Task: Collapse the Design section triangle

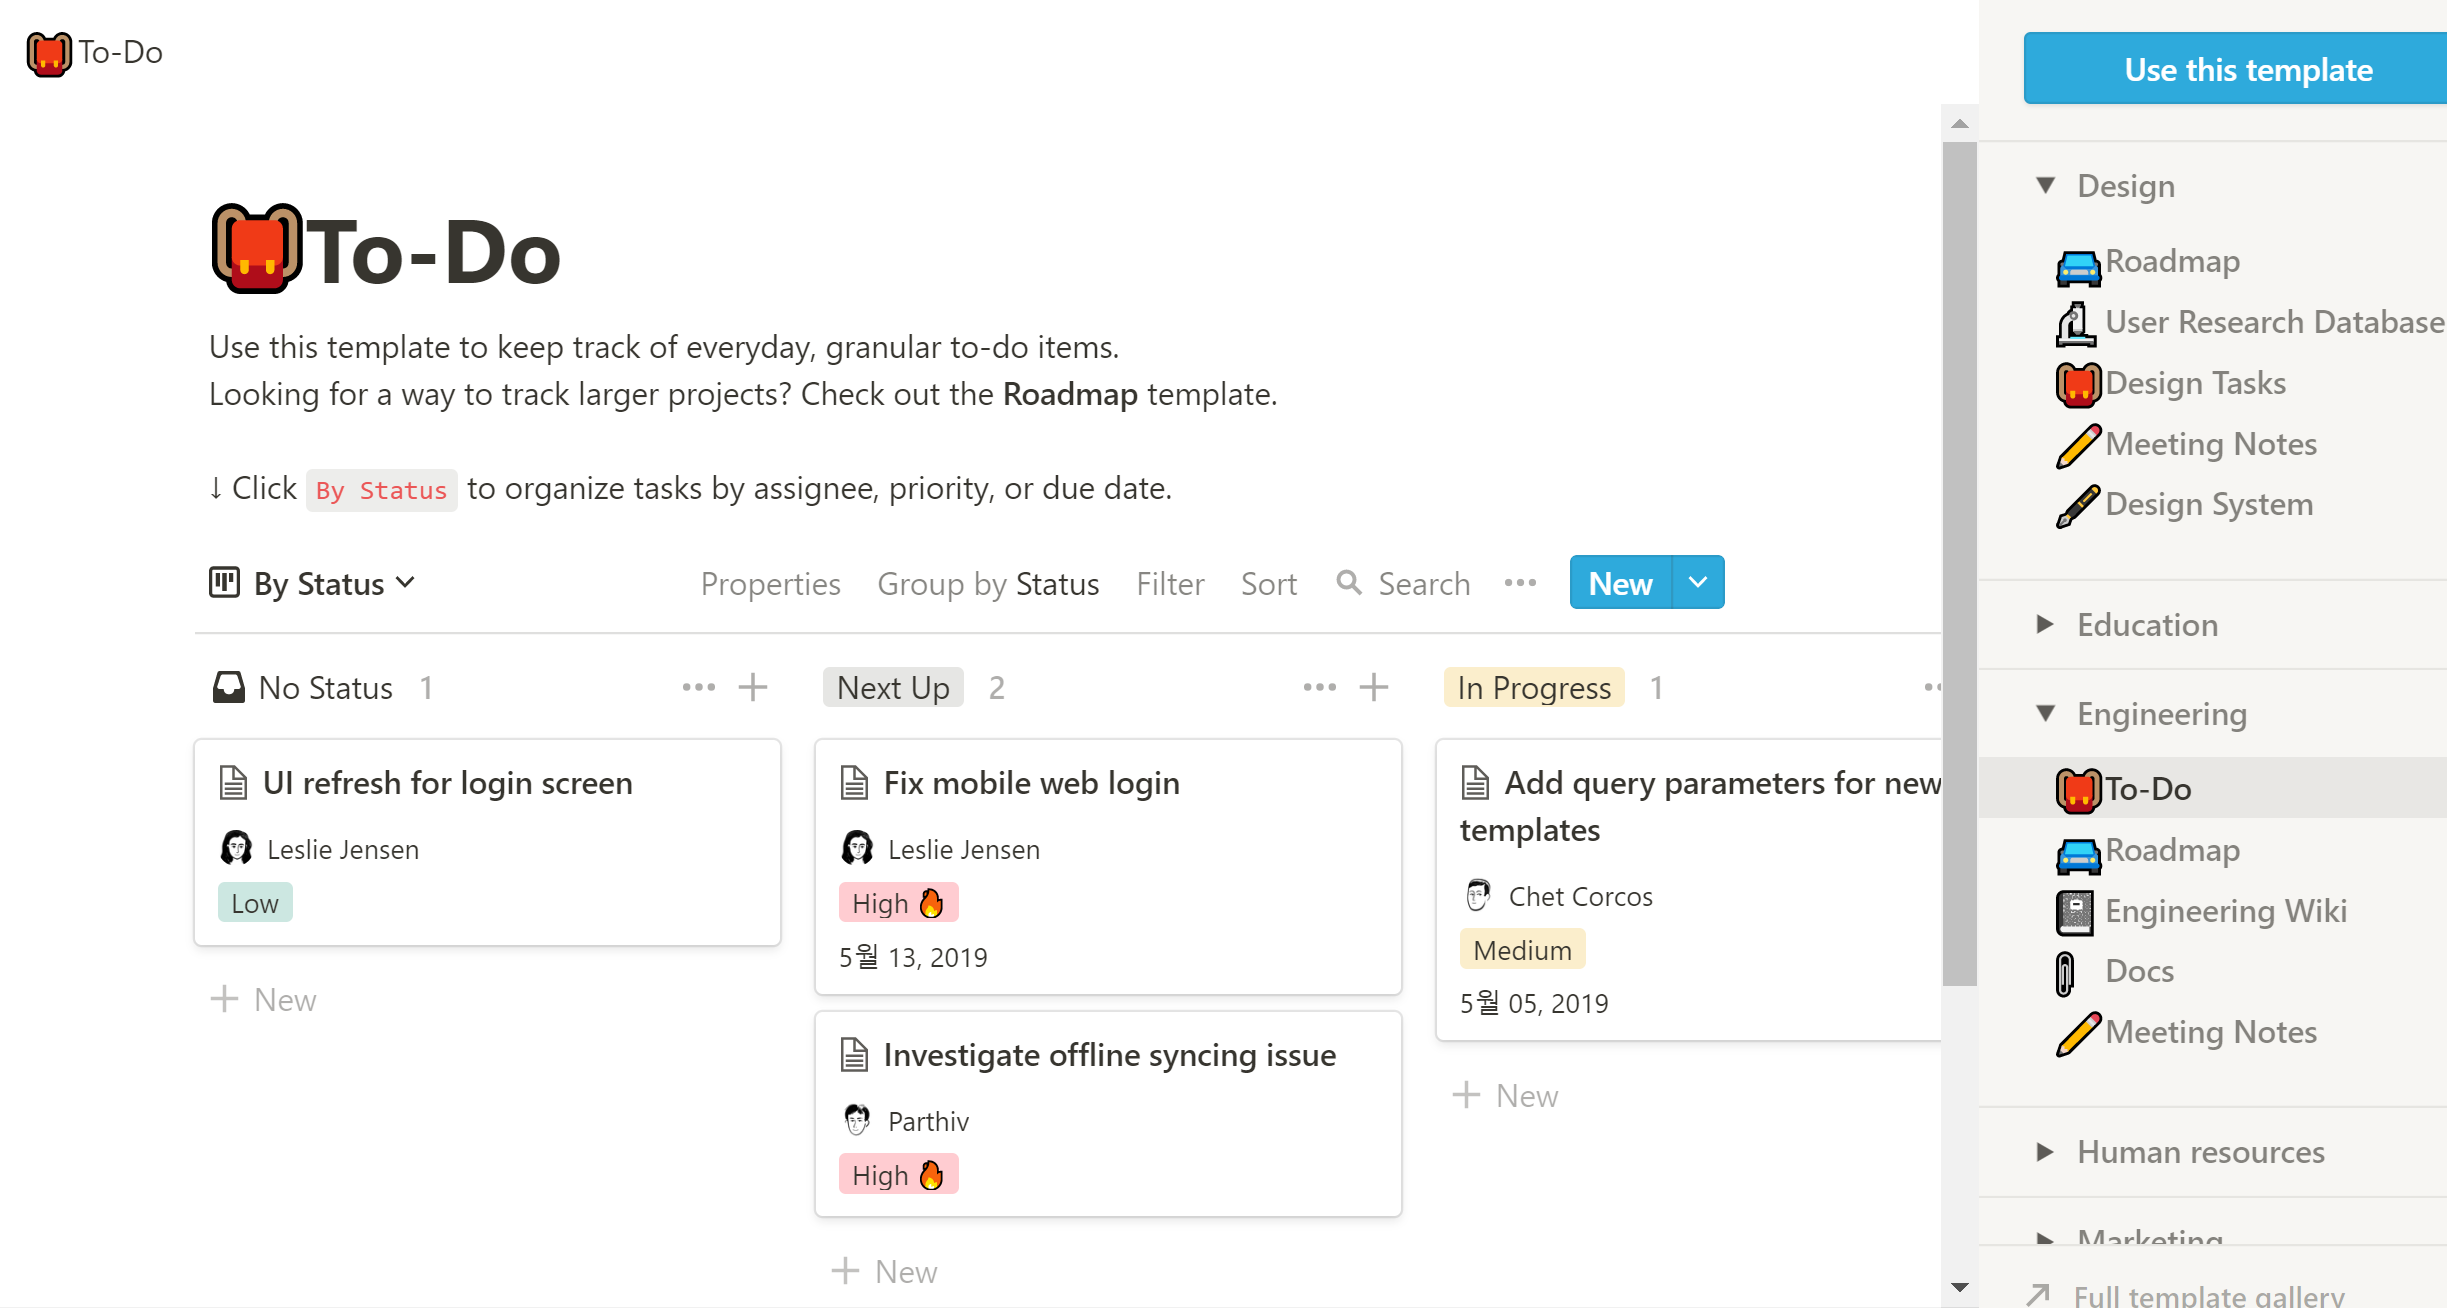Action: coord(2046,186)
